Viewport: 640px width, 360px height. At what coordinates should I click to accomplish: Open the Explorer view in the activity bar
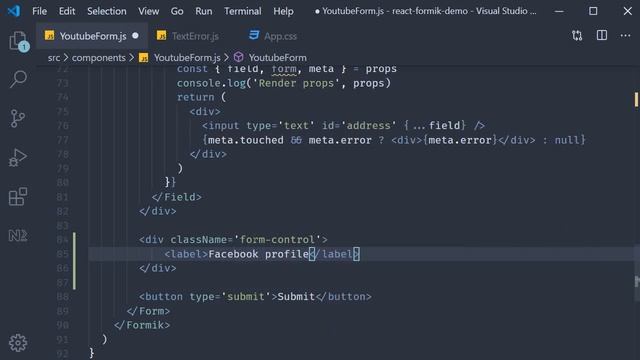(18, 41)
